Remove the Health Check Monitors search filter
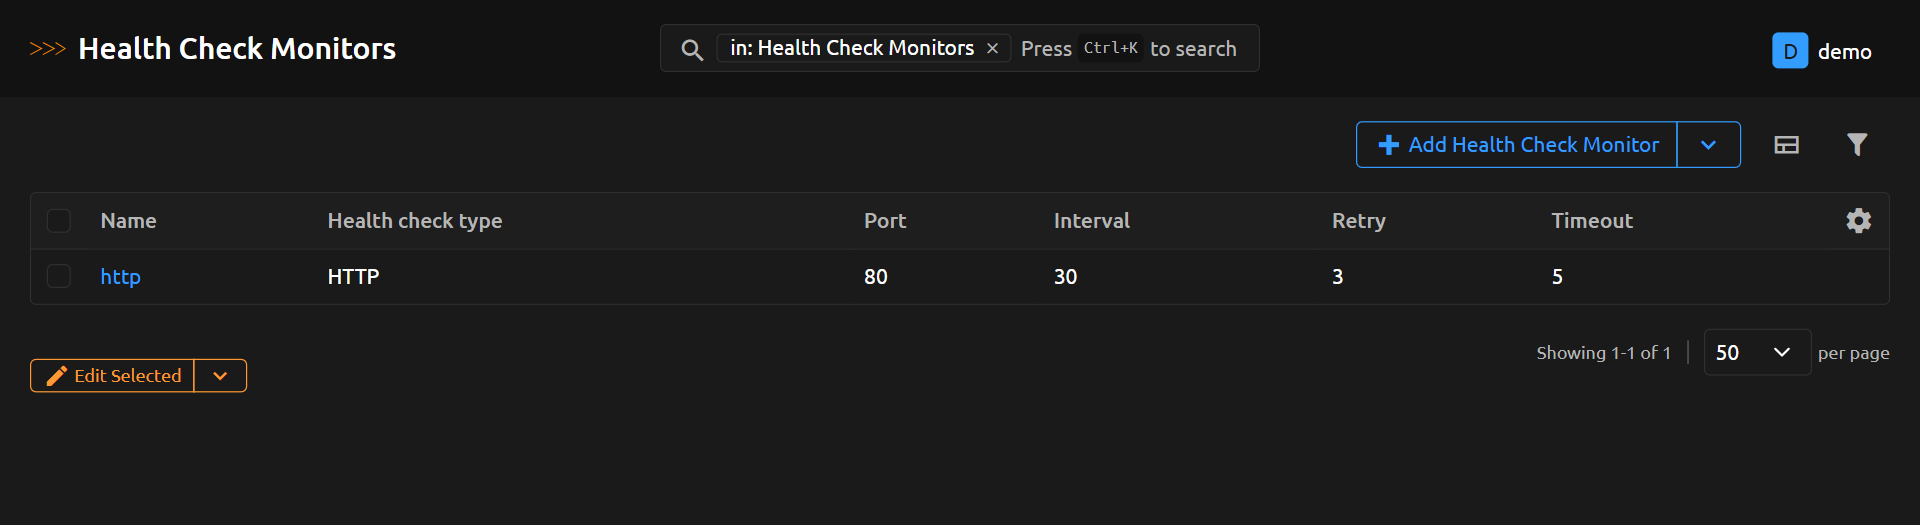This screenshot has height=525, width=1920. [x=992, y=49]
